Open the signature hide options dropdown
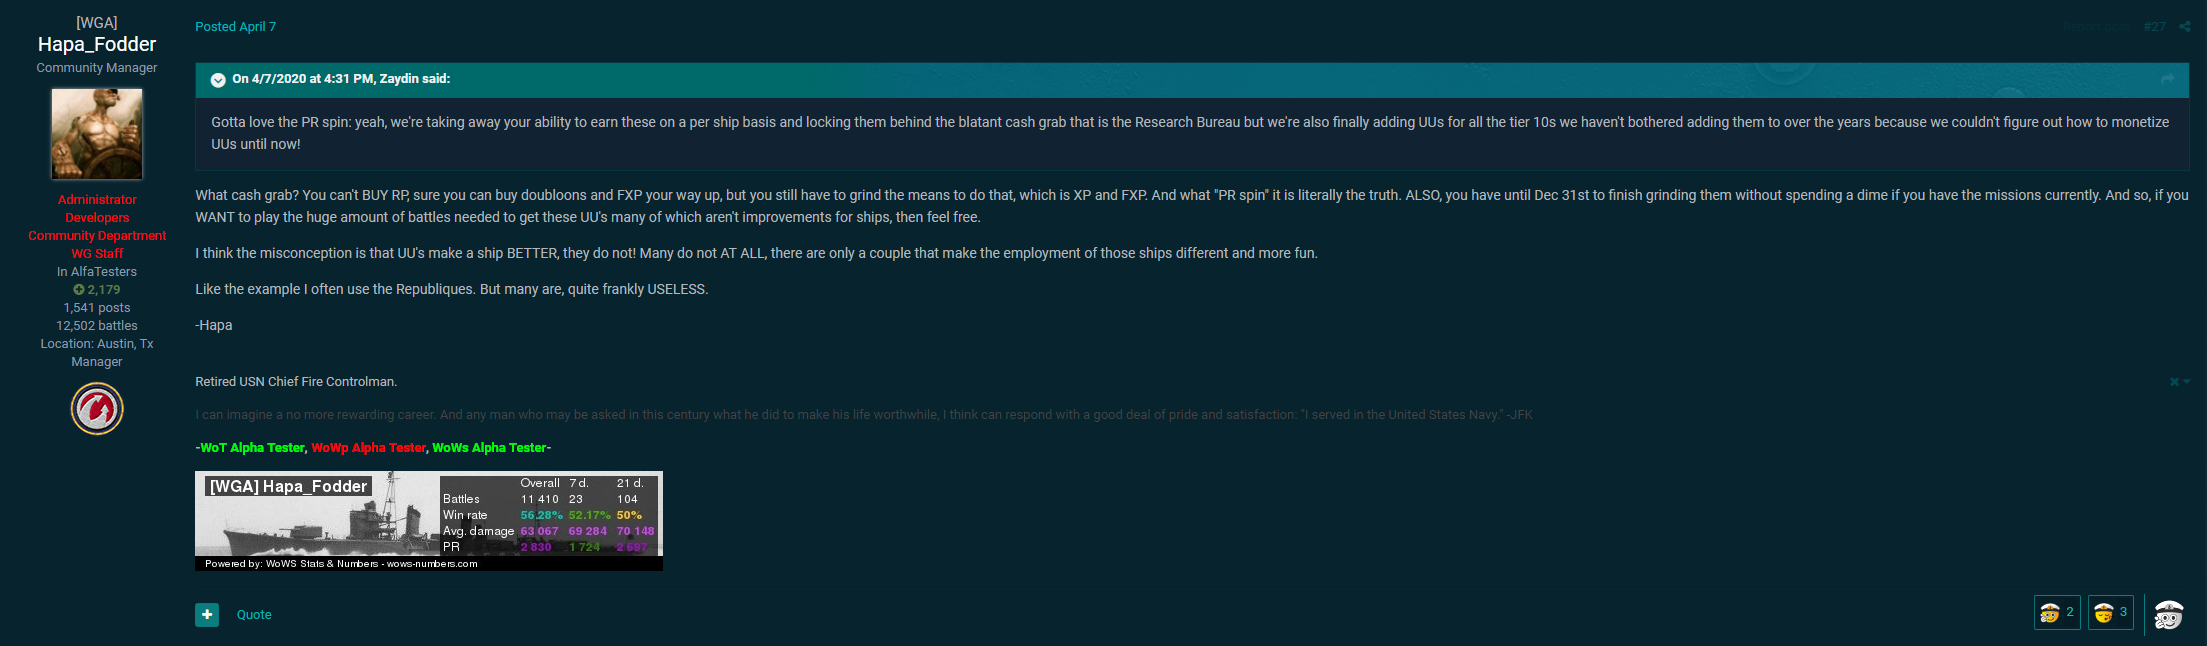Image resolution: width=2207 pixels, height=646 pixels. click(x=2180, y=382)
